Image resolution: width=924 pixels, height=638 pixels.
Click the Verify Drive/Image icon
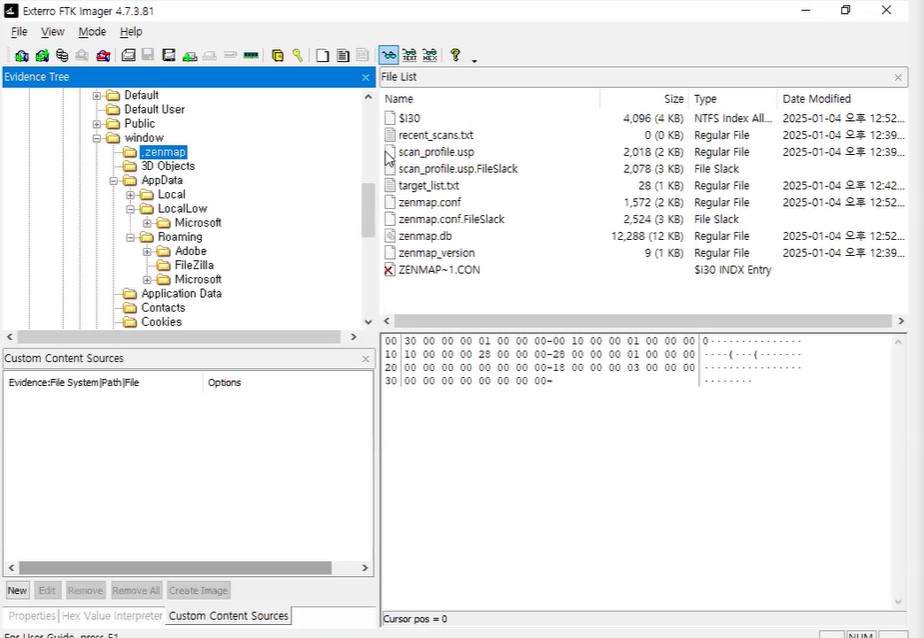click(230, 55)
